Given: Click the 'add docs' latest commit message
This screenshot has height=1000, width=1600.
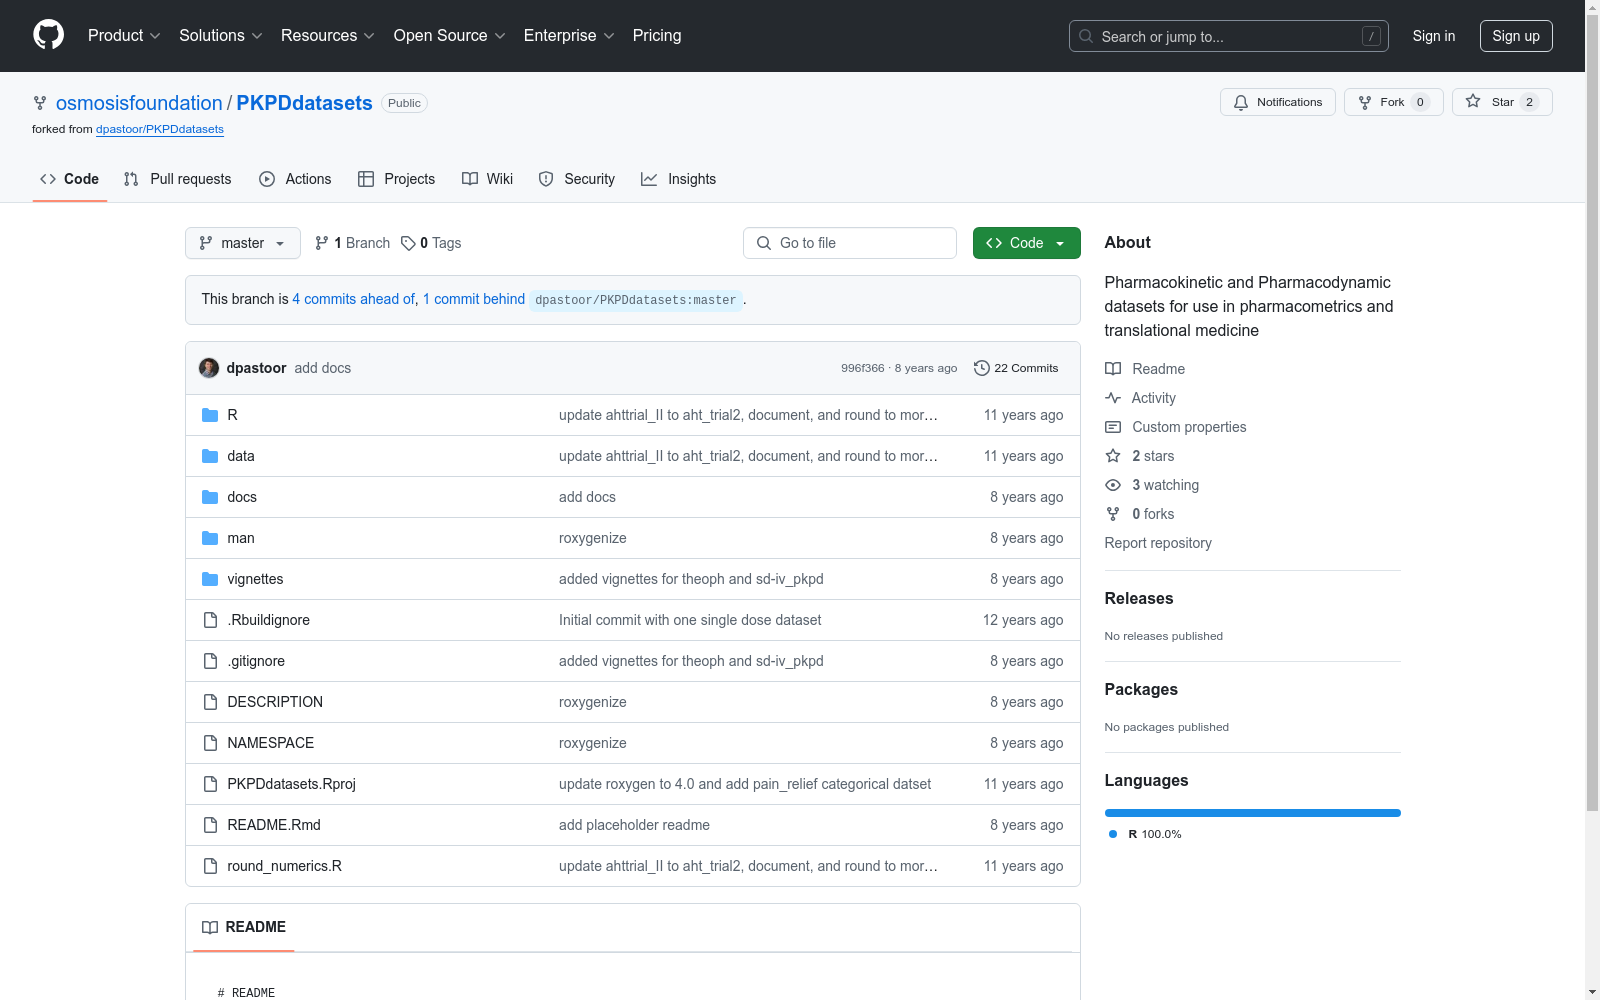Looking at the screenshot, I should (x=323, y=368).
